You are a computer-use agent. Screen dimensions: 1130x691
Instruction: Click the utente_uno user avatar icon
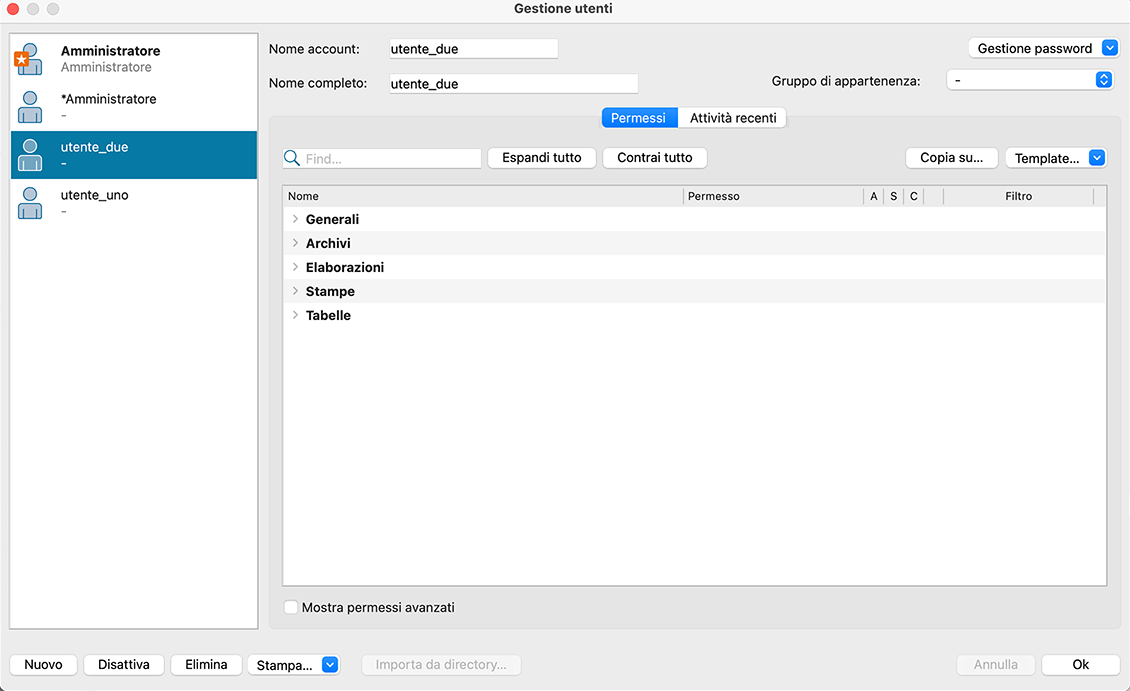(30, 203)
